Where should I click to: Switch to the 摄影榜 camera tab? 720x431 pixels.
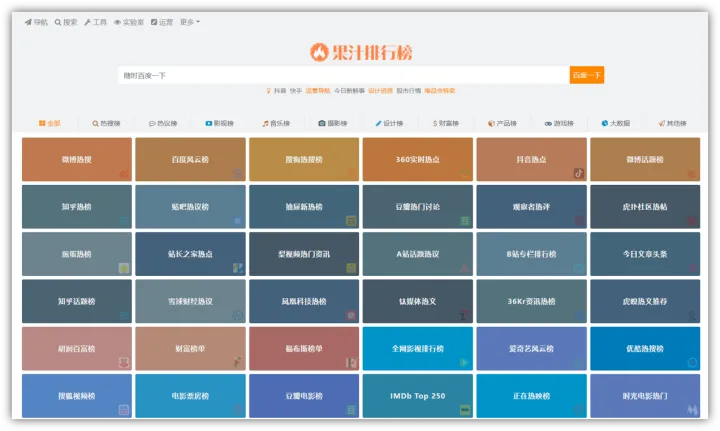tap(333, 123)
